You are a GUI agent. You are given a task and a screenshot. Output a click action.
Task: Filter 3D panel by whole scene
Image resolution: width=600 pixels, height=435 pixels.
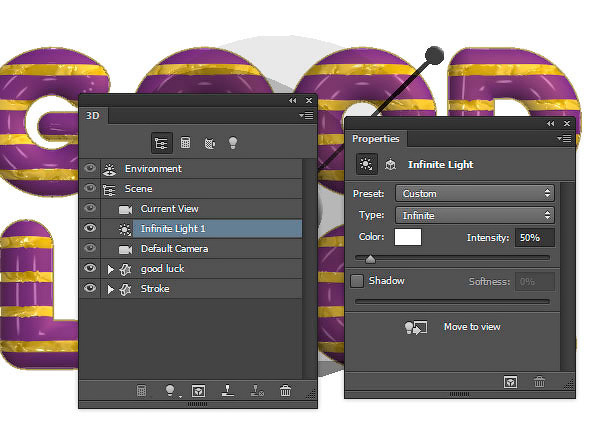[161, 143]
